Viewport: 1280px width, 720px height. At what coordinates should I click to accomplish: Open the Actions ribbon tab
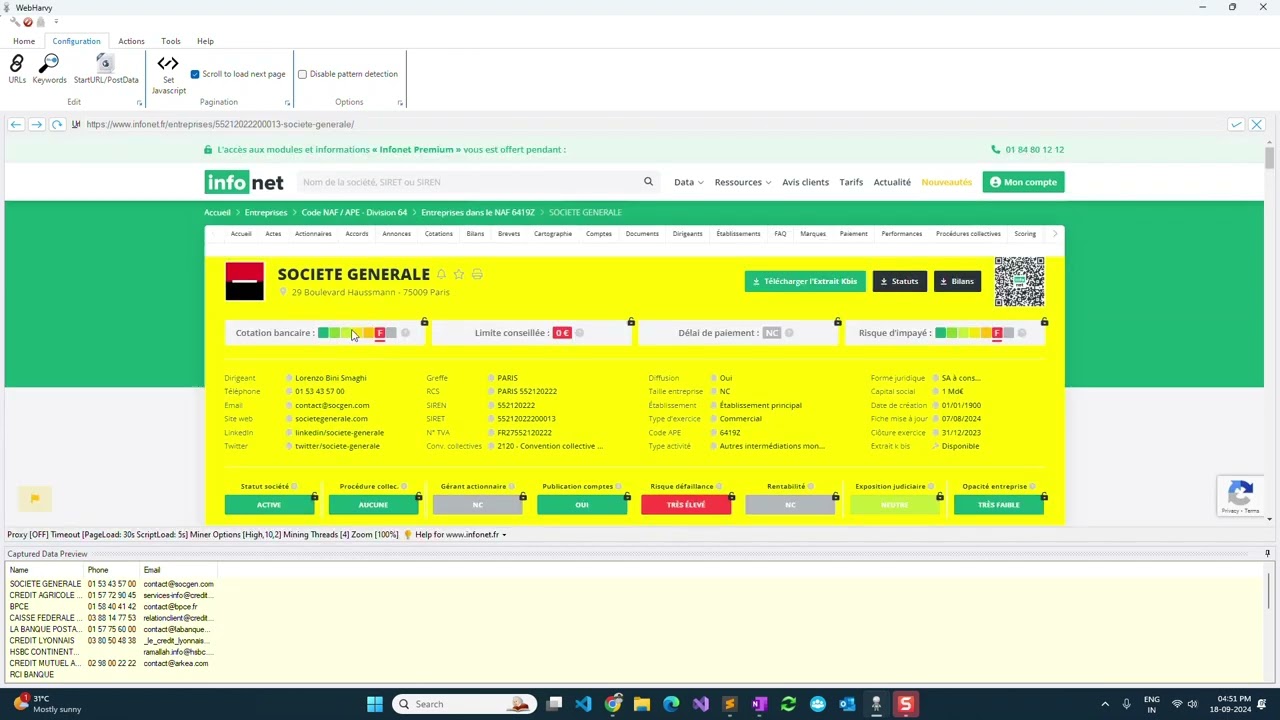coord(131,41)
